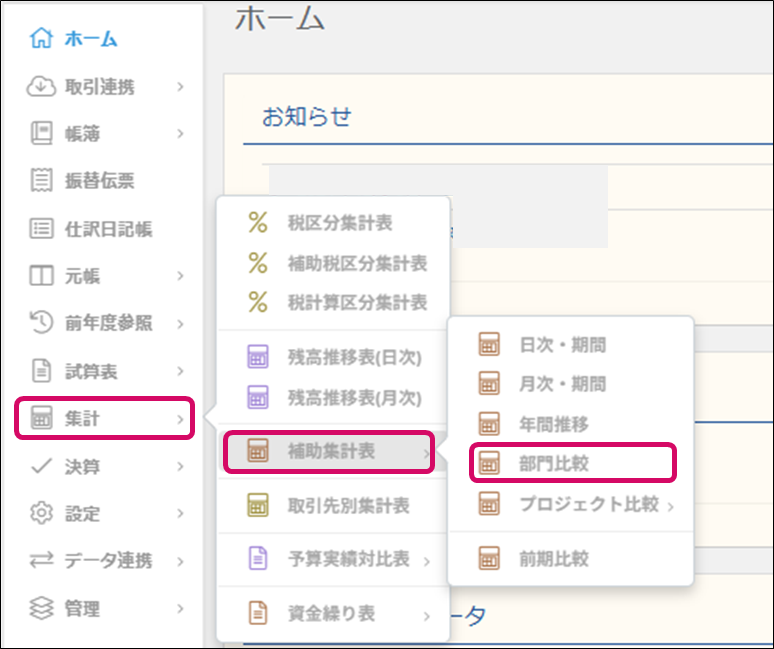The width and height of the screenshot is (774, 649).
Task: Select 取引先別集計表 menu entry
Action: click(x=347, y=506)
